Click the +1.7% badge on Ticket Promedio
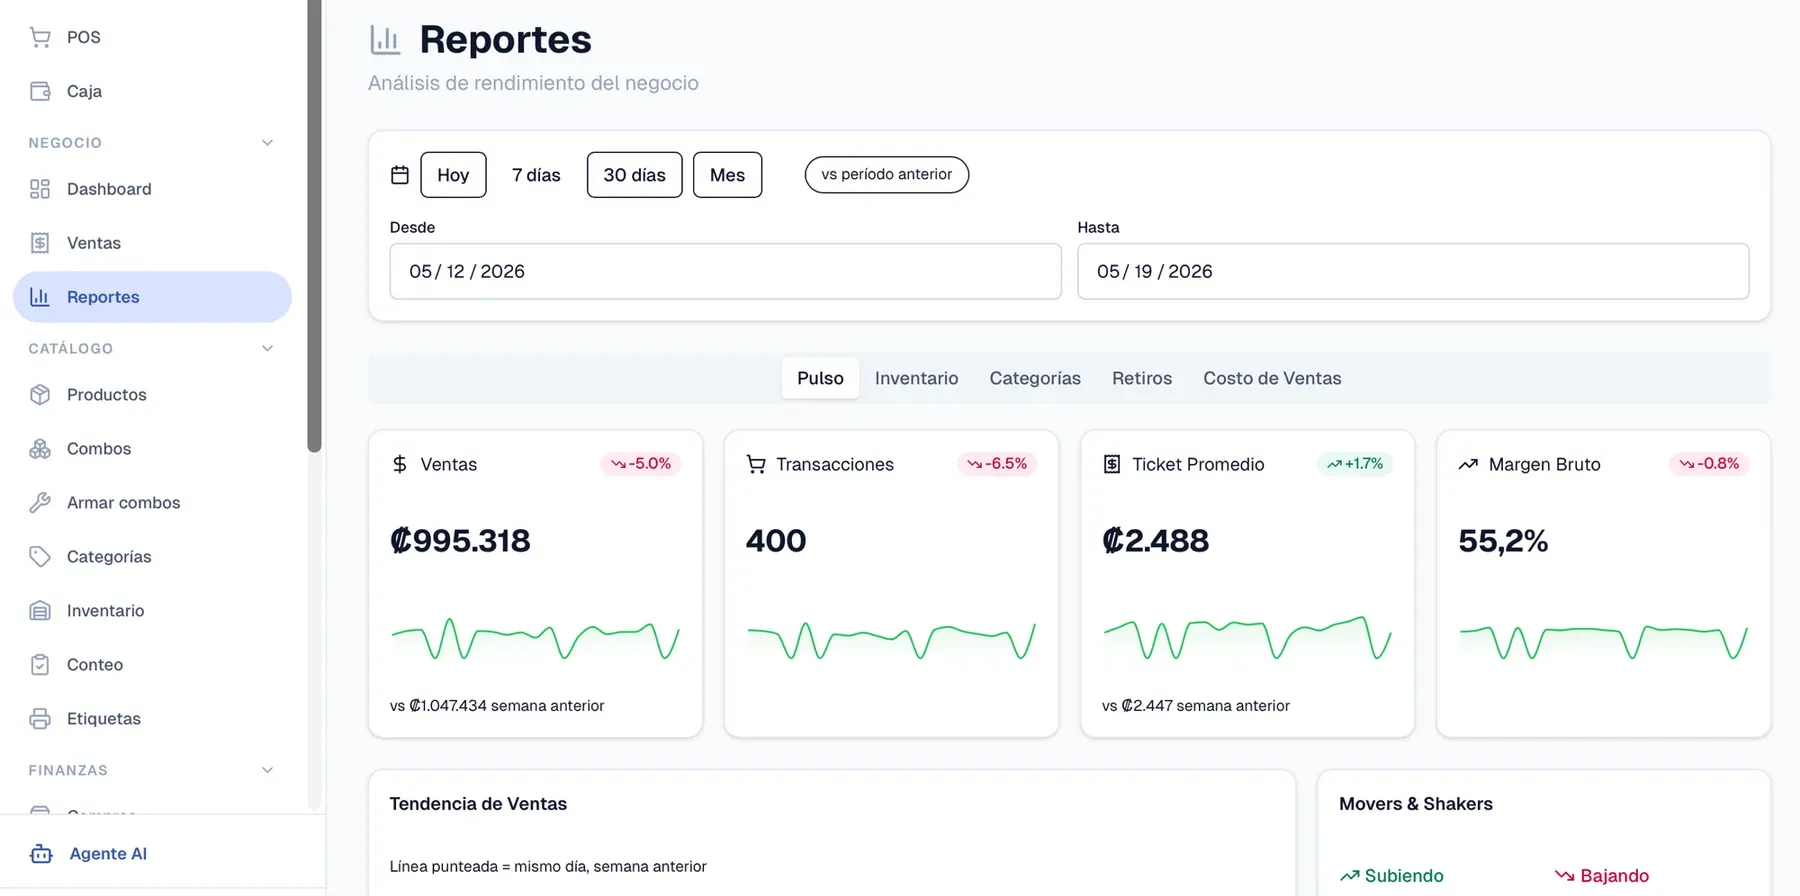Screen dimensions: 1800x896 tap(1355, 464)
